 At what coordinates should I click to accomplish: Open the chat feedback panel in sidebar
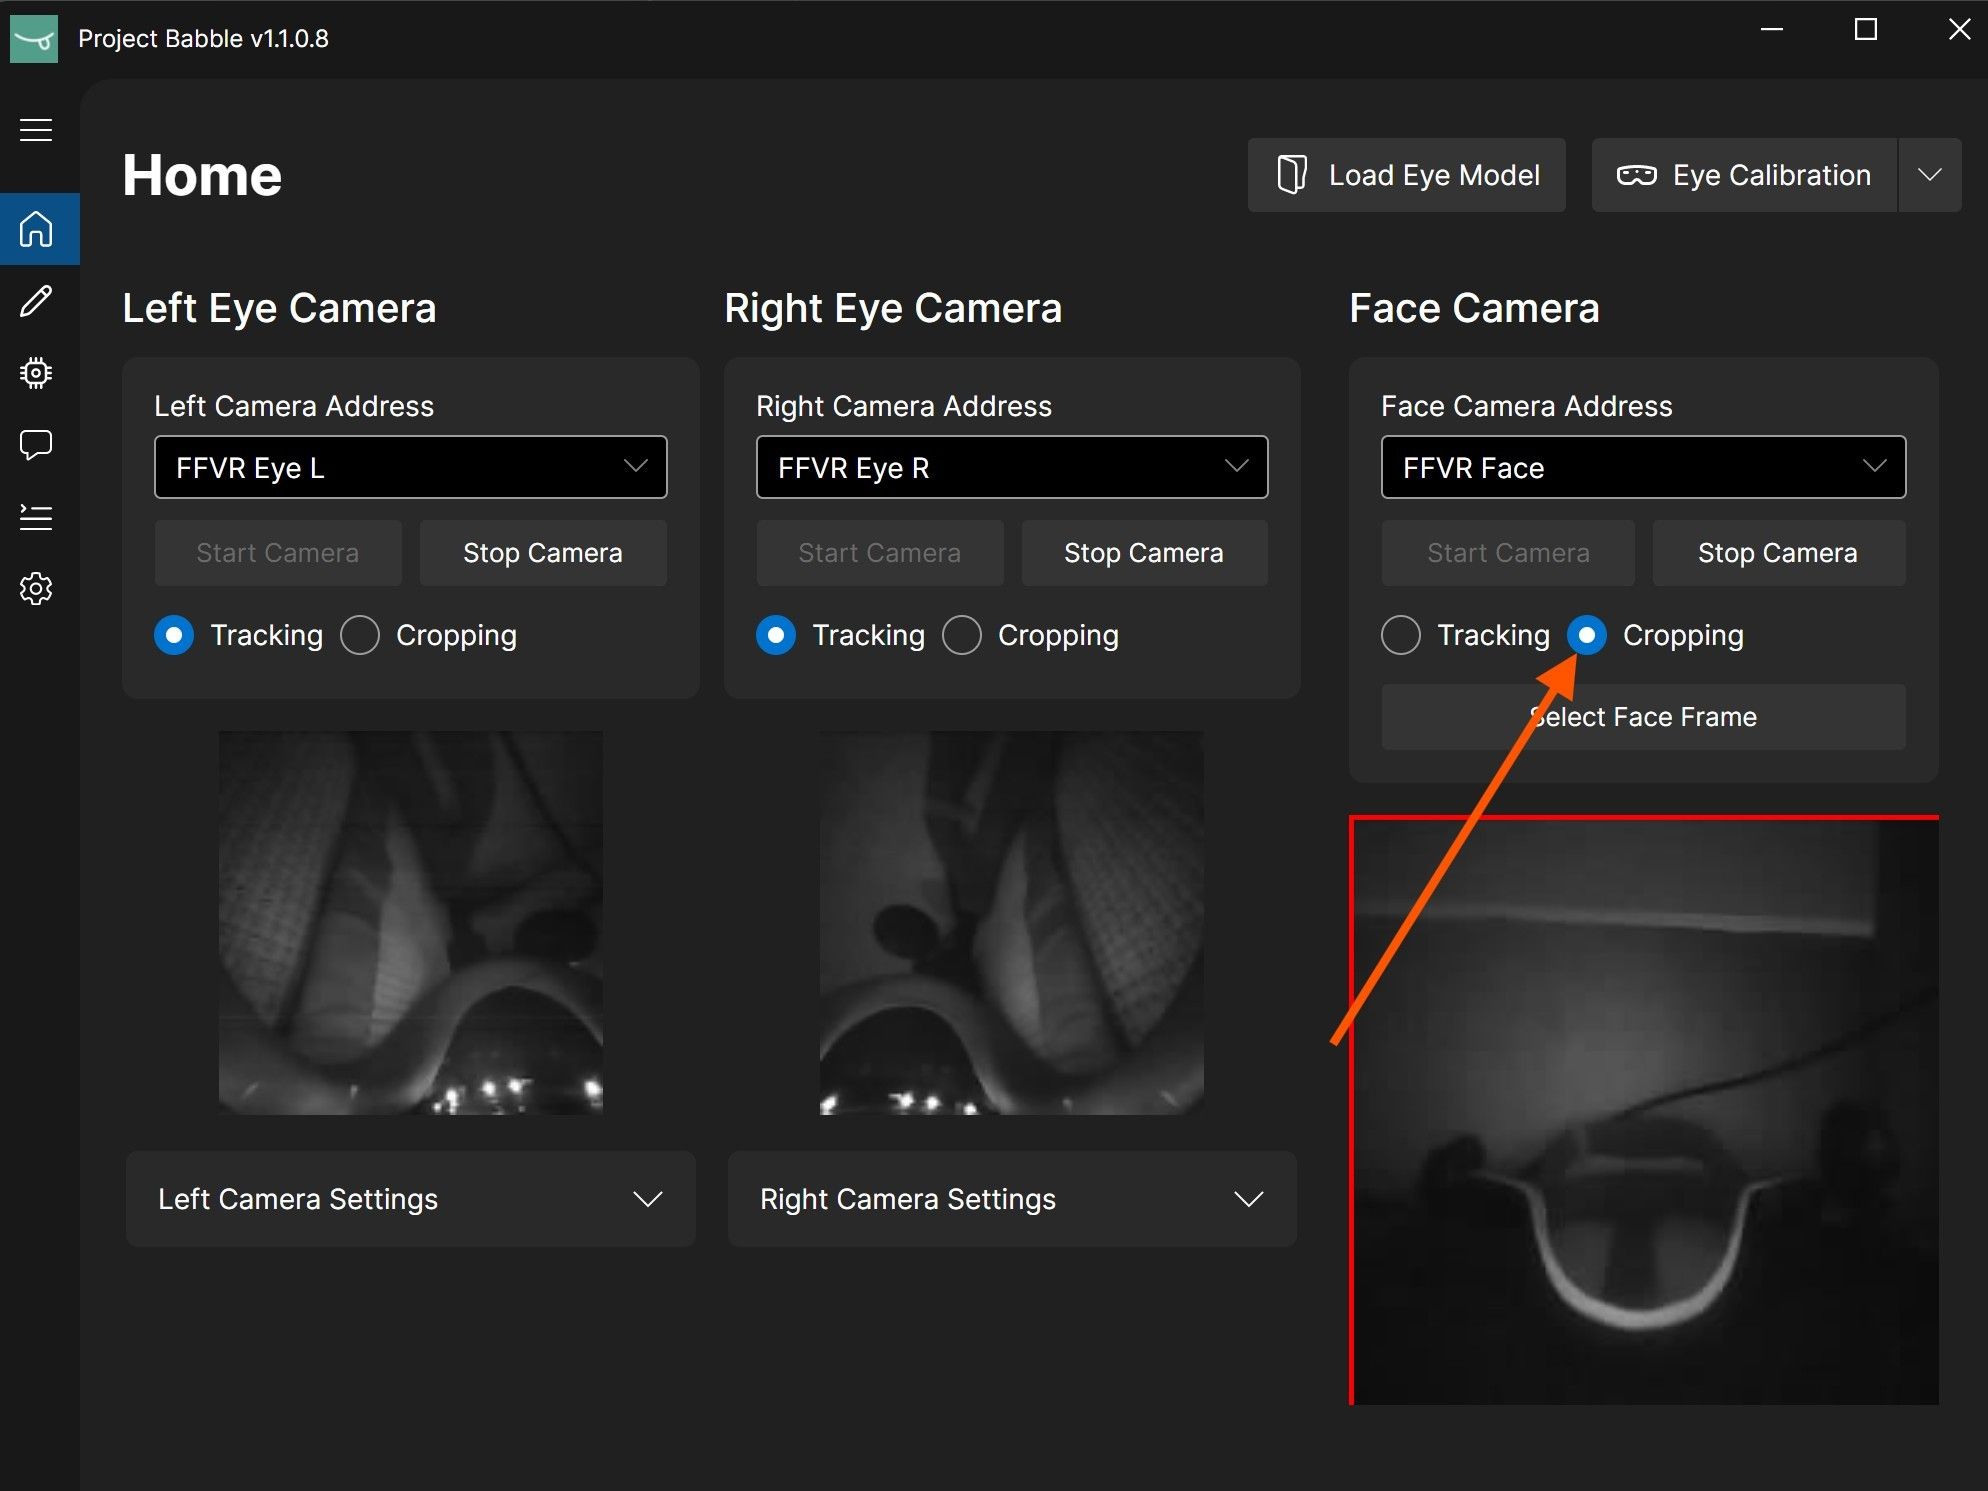(x=36, y=444)
